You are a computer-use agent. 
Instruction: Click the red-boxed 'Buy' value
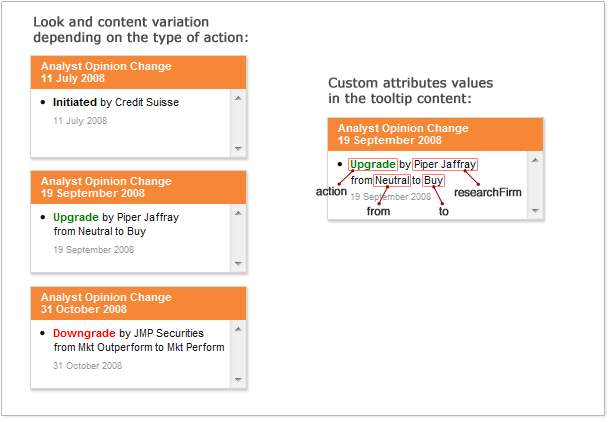pos(433,180)
